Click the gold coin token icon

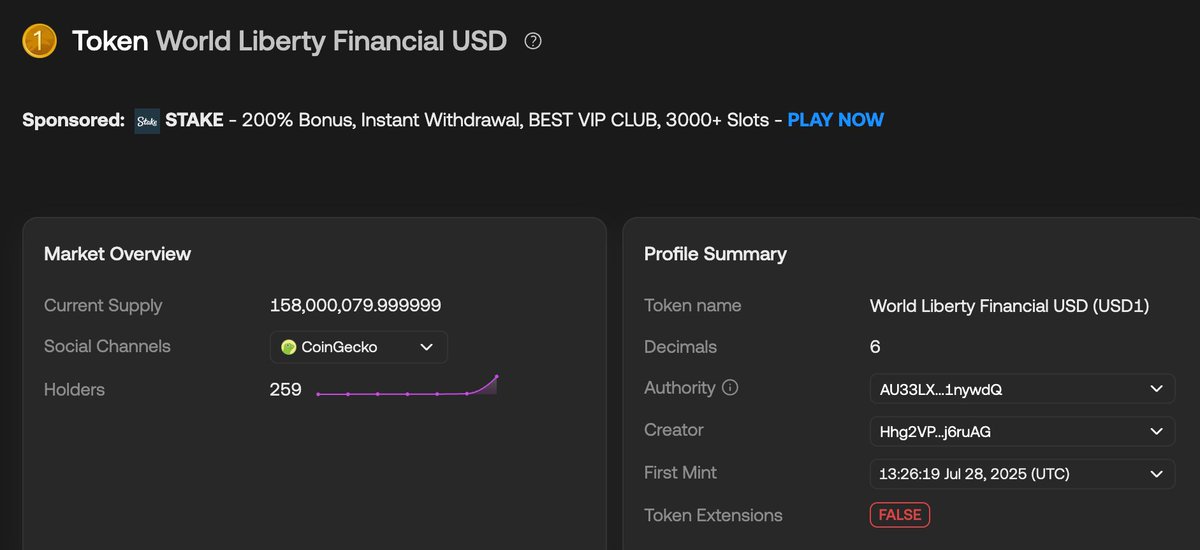(x=38, y=41)
